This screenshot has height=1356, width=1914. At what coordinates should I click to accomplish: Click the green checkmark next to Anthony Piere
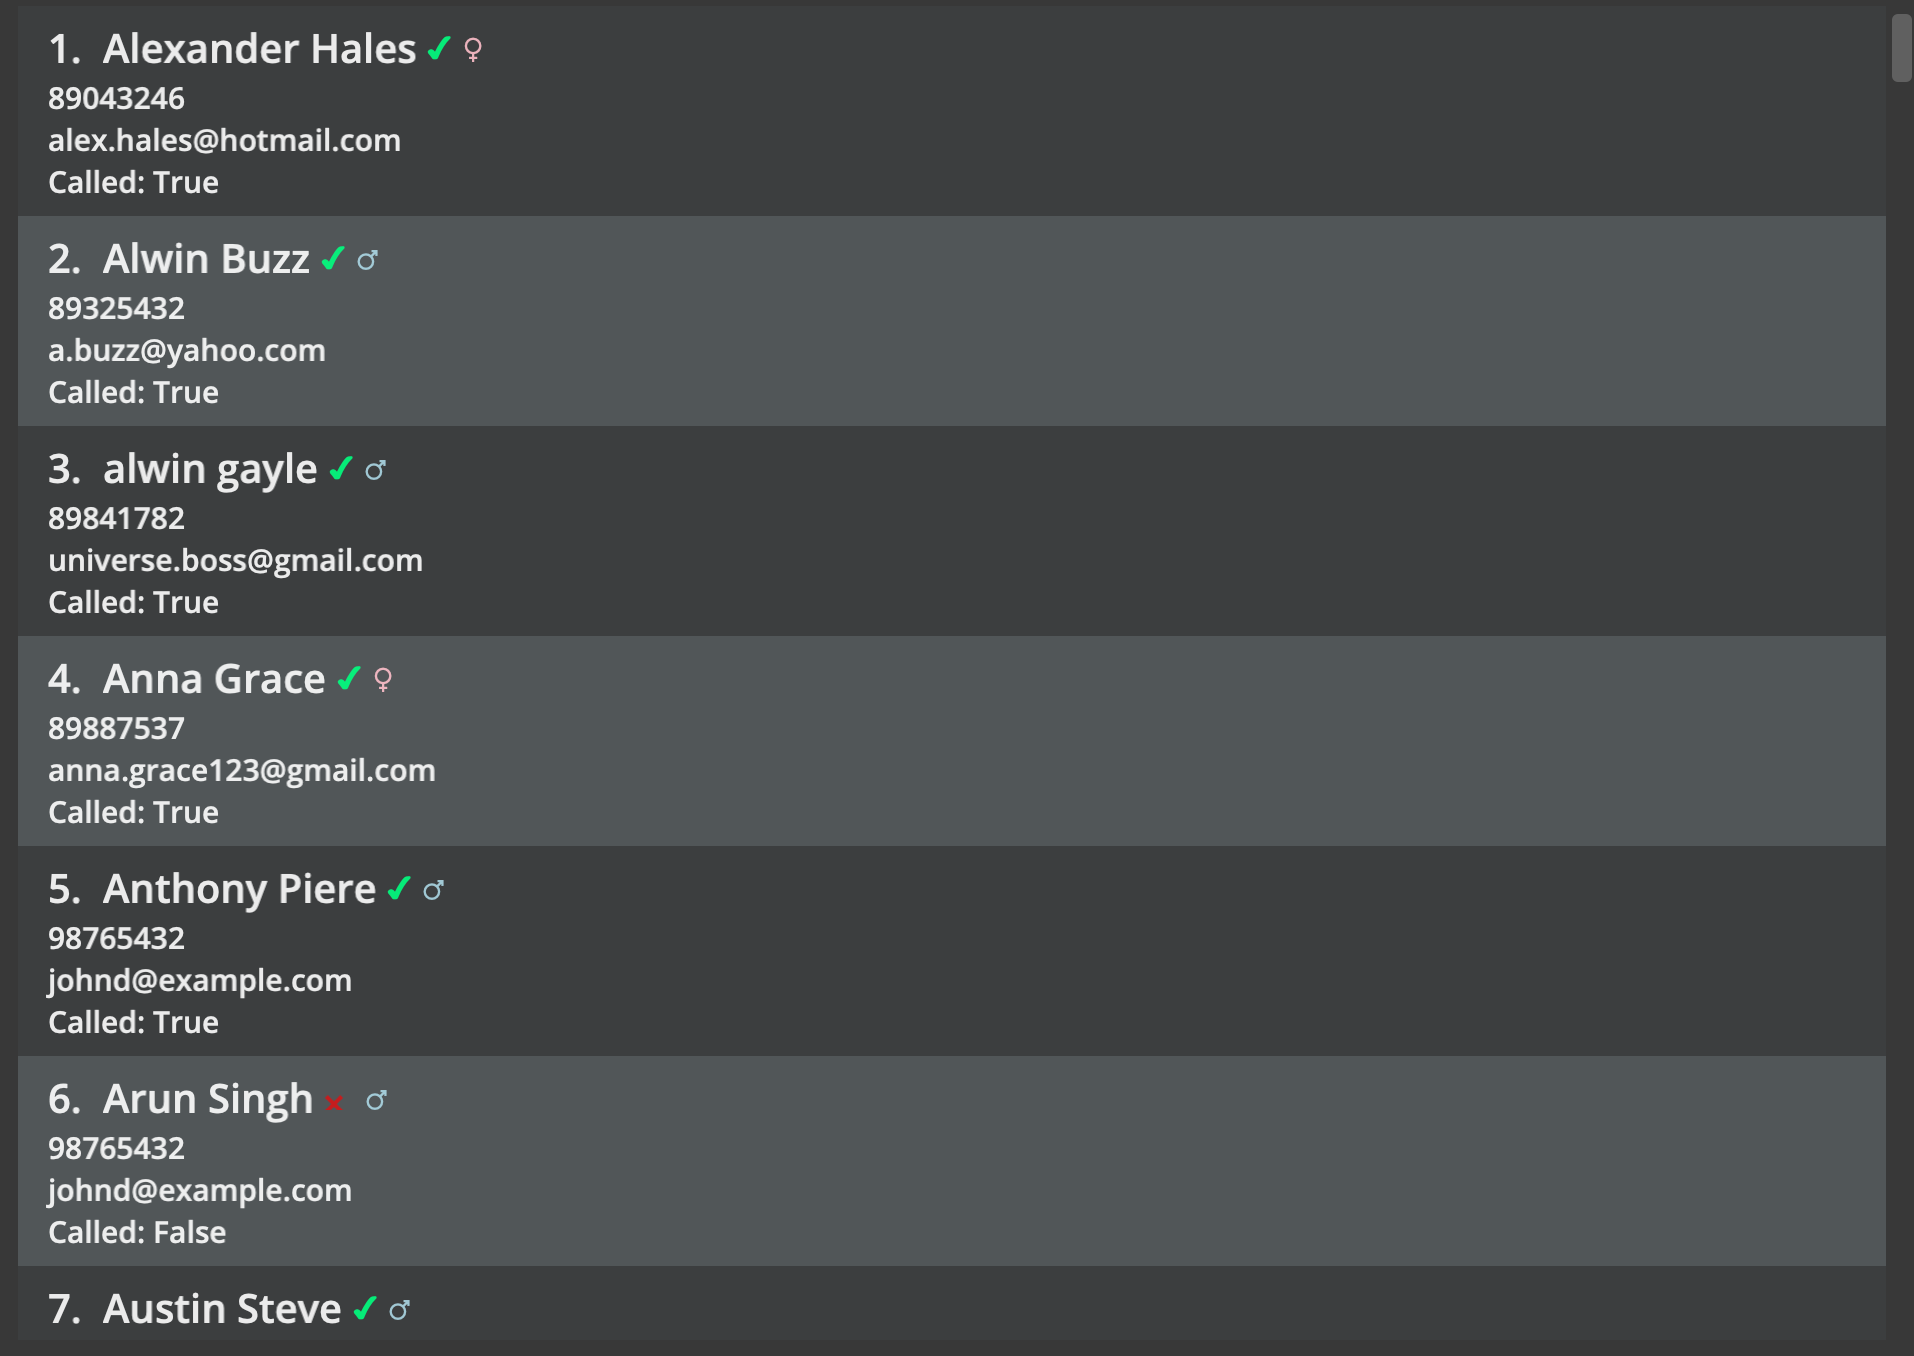398,888
